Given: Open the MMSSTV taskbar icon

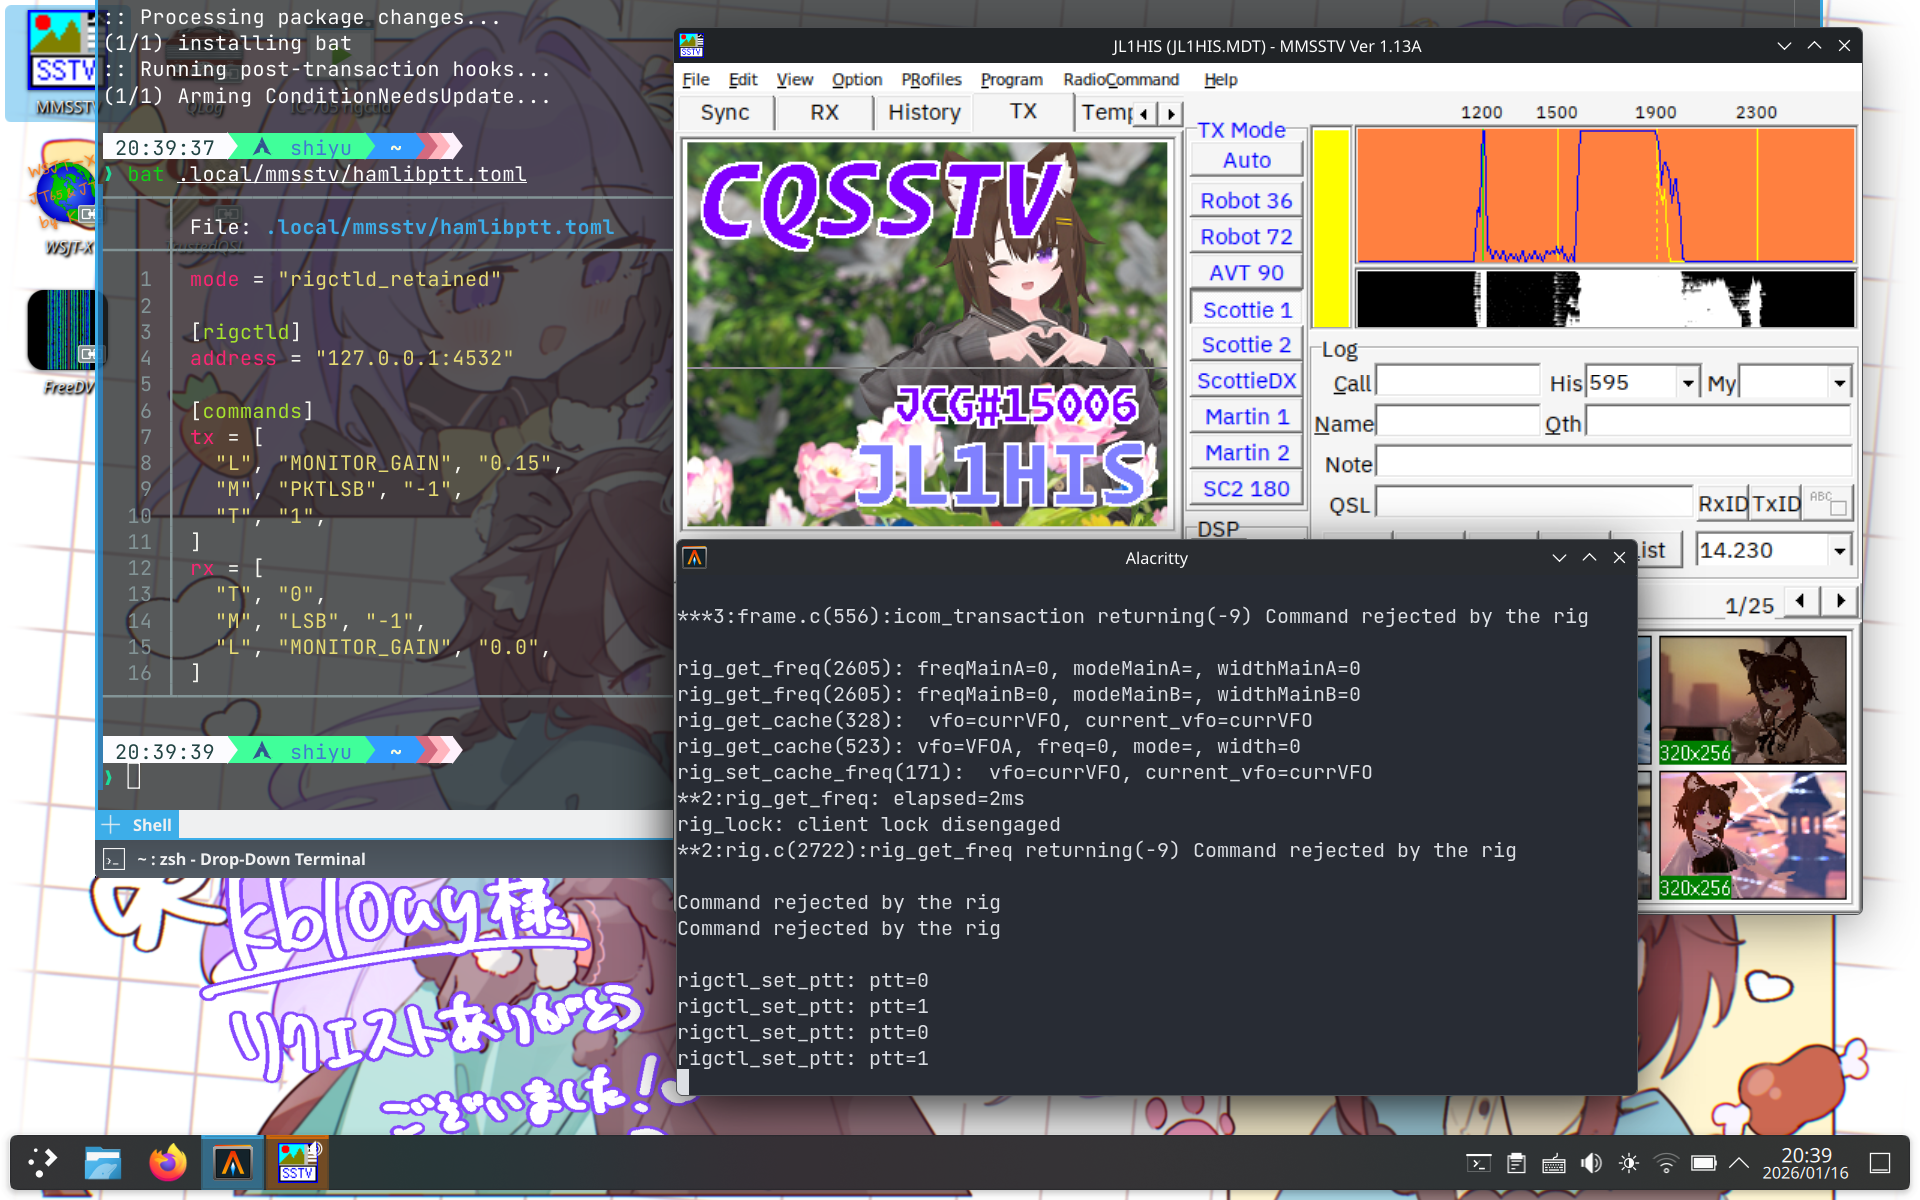Looking at the screenshot, I should click(298, 1163).
